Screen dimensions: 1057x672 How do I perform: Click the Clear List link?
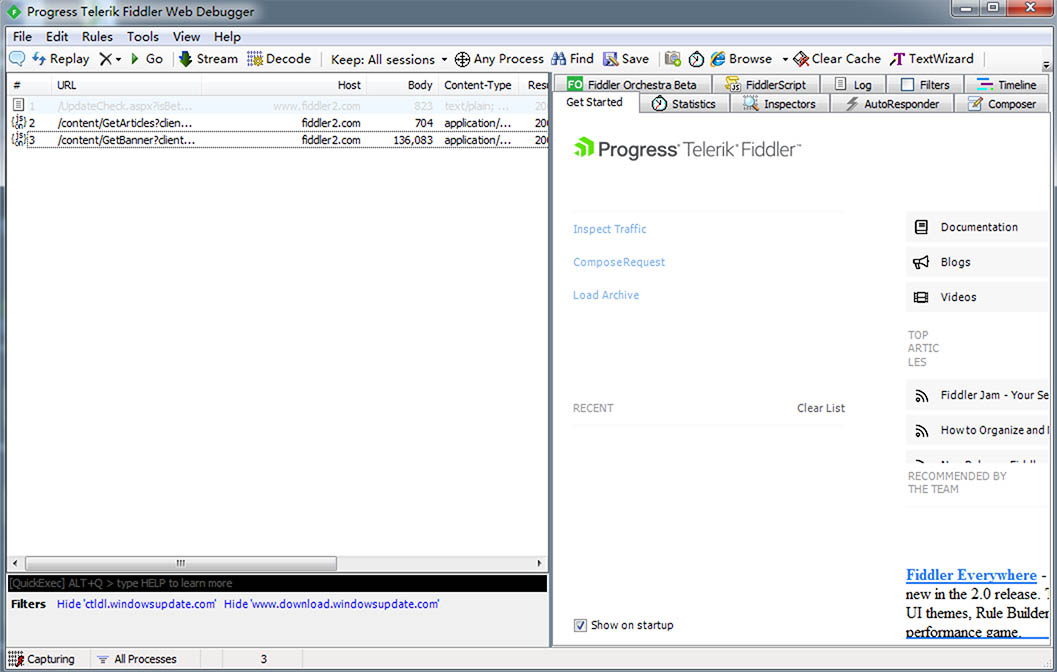(820, 408)
